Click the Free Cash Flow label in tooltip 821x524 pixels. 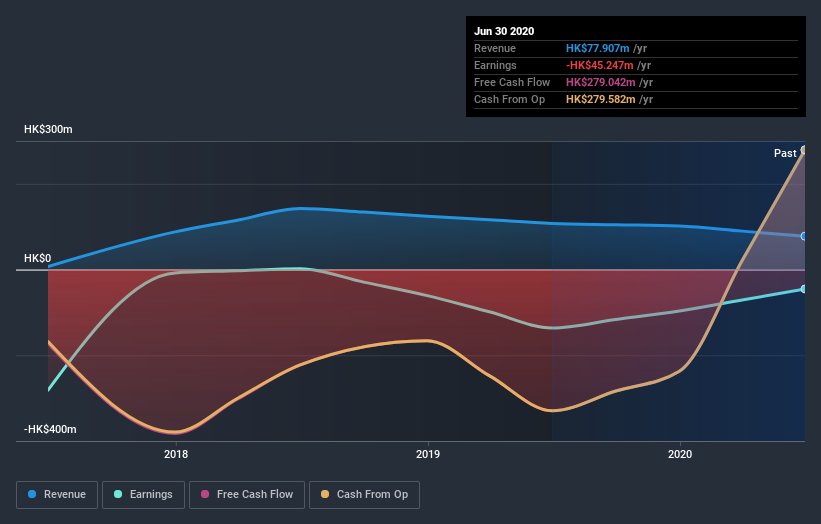click(512, 82)
